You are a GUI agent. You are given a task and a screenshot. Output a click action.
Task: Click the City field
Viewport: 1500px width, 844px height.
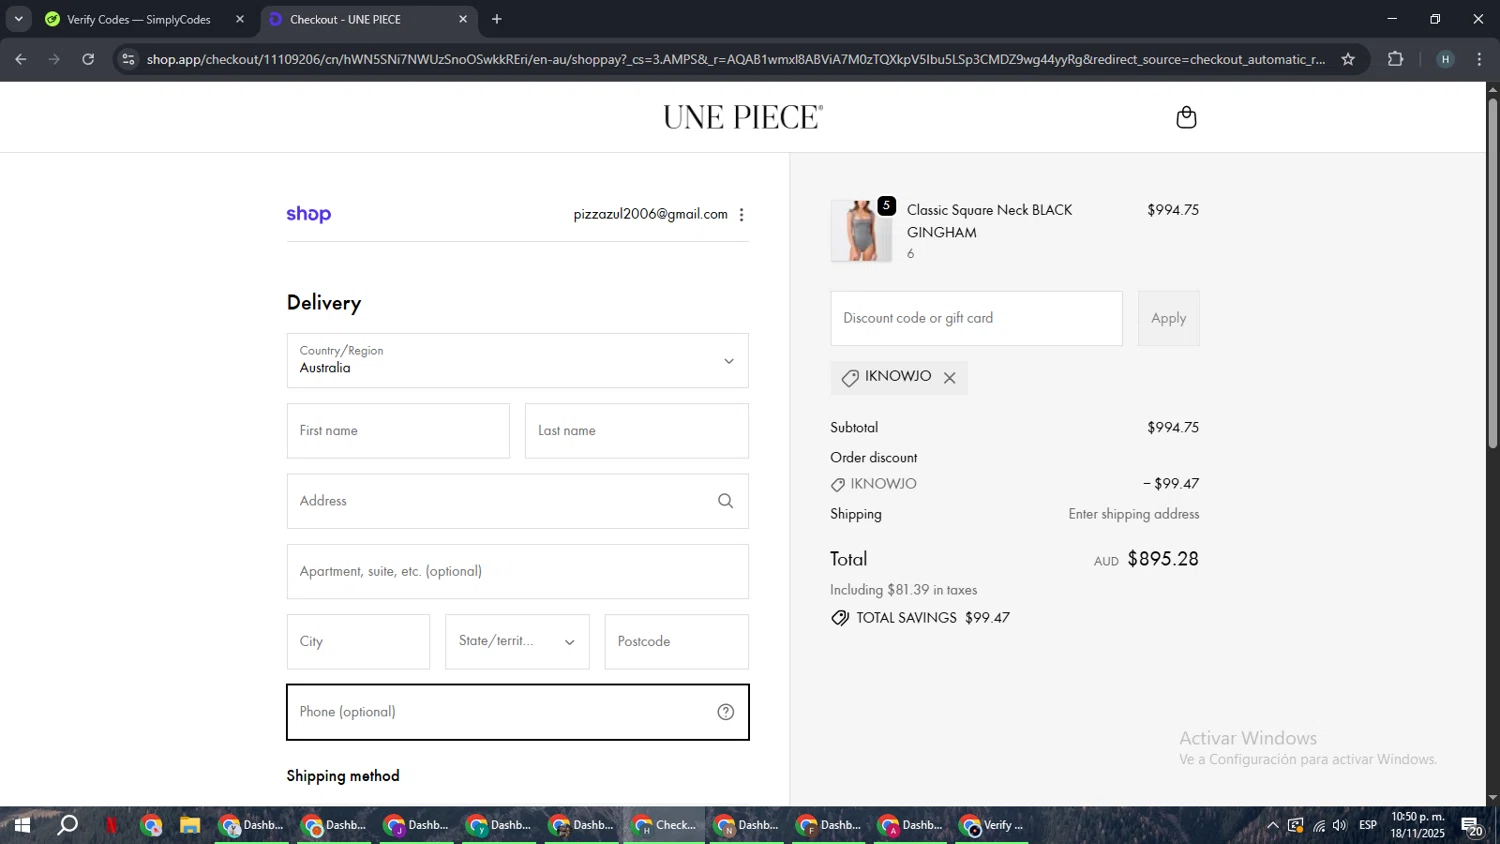358,642
